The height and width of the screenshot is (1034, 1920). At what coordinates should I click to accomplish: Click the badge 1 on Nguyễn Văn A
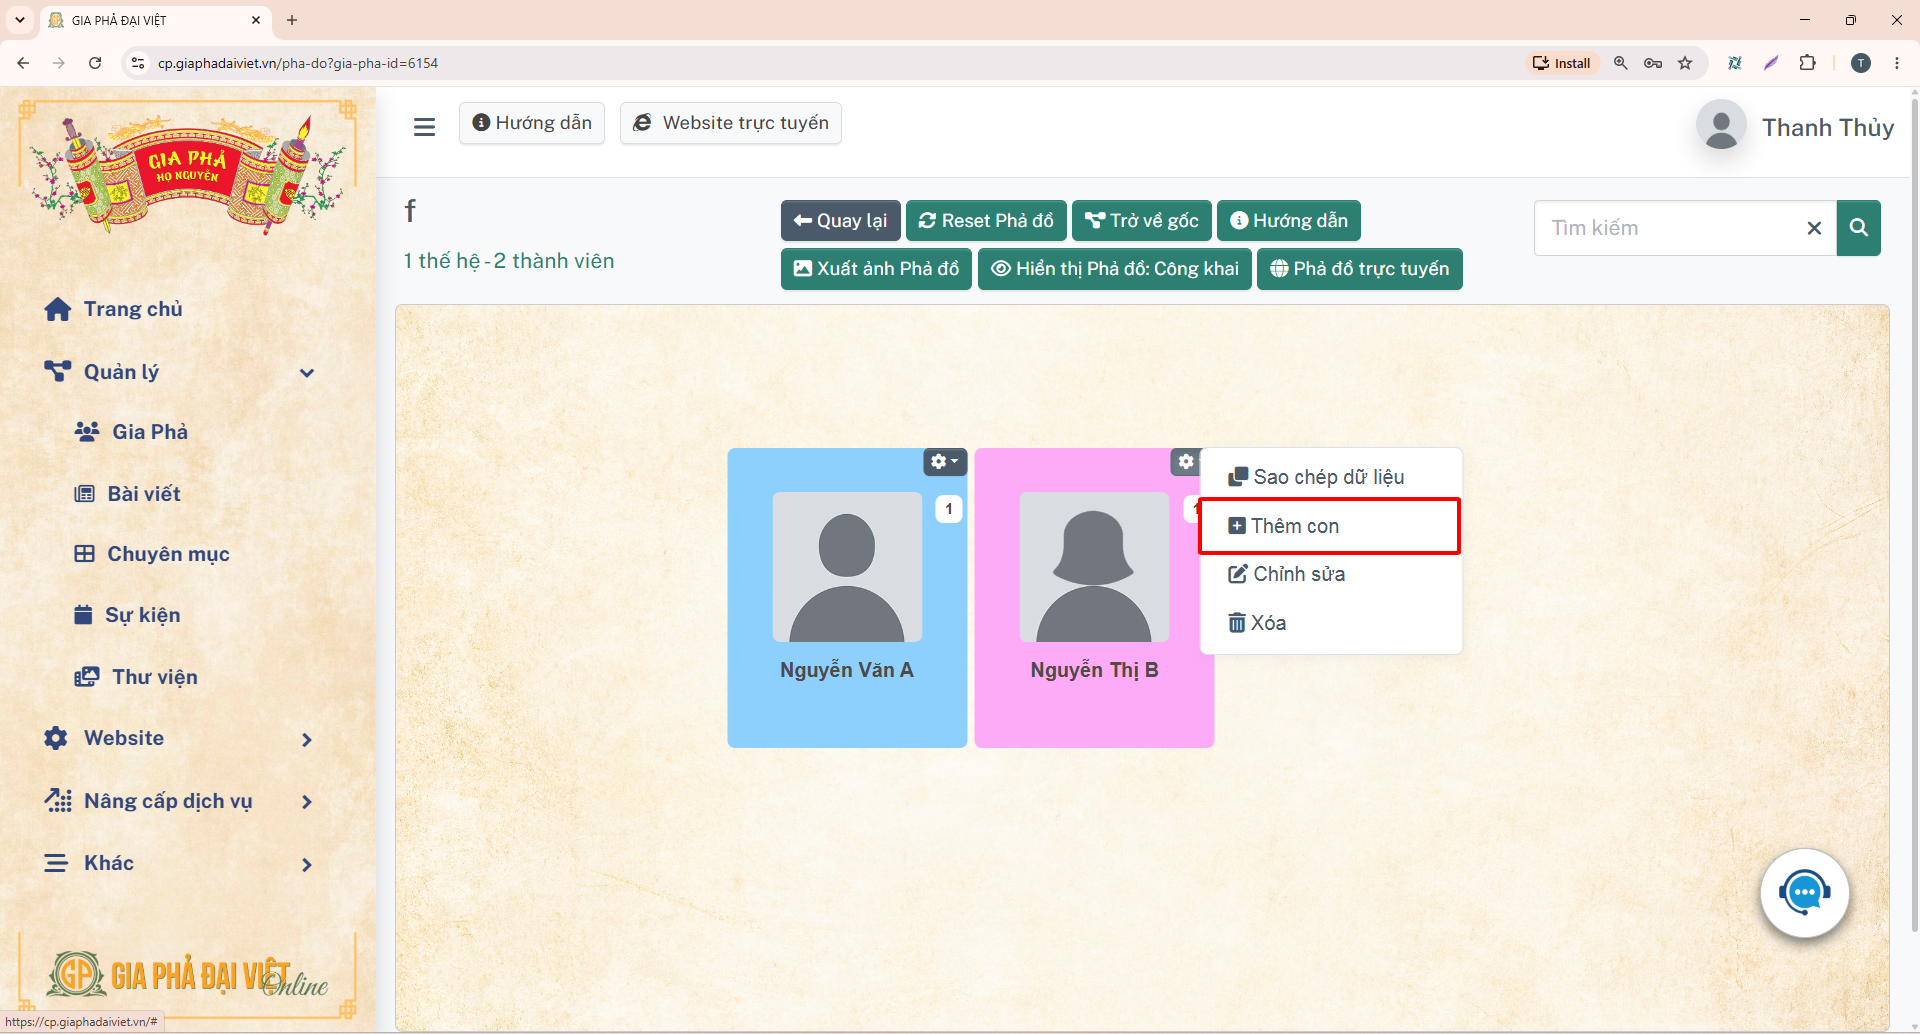(x=949, y=509)
